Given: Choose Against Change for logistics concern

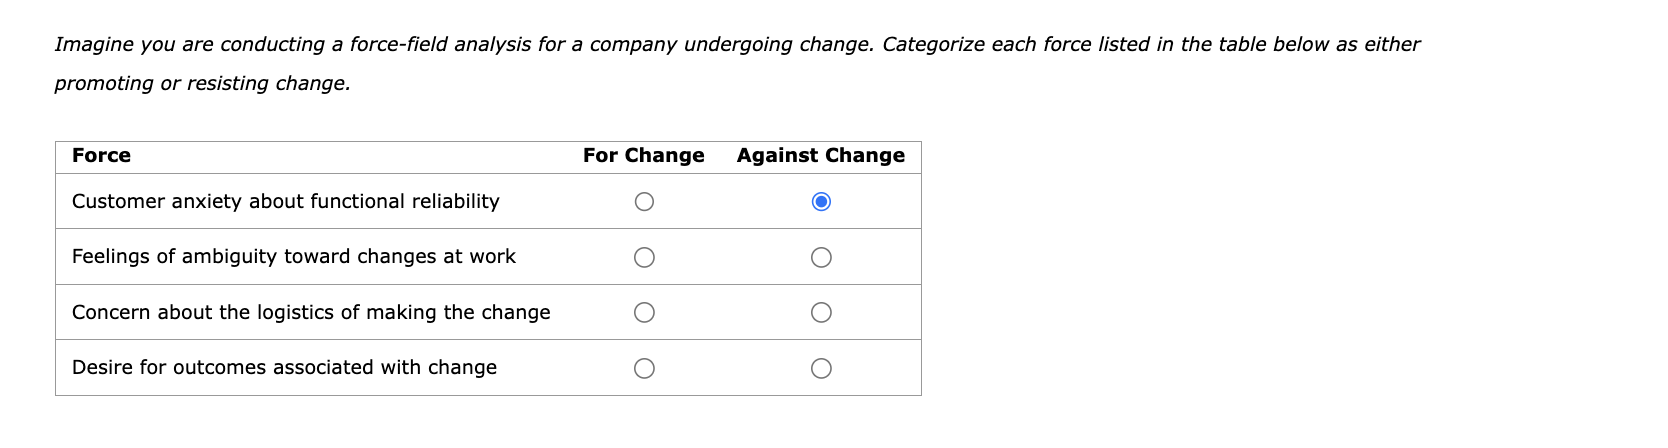Looking at the screenshot, I should coord(821,313).
